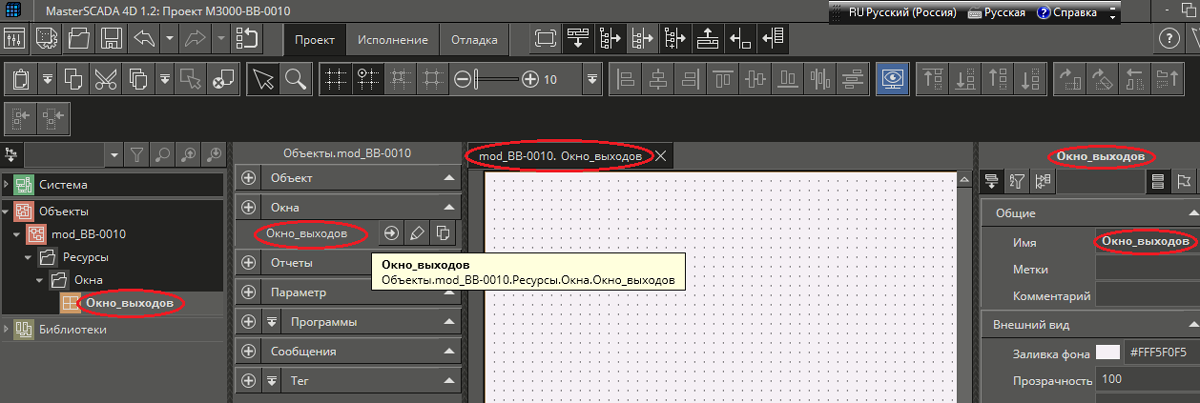Image resolution: width=1200 pixels, height=403 pixels.
Task: Select the arrow pointer tool
Action: pyautogui.click(x=263, y=79)
